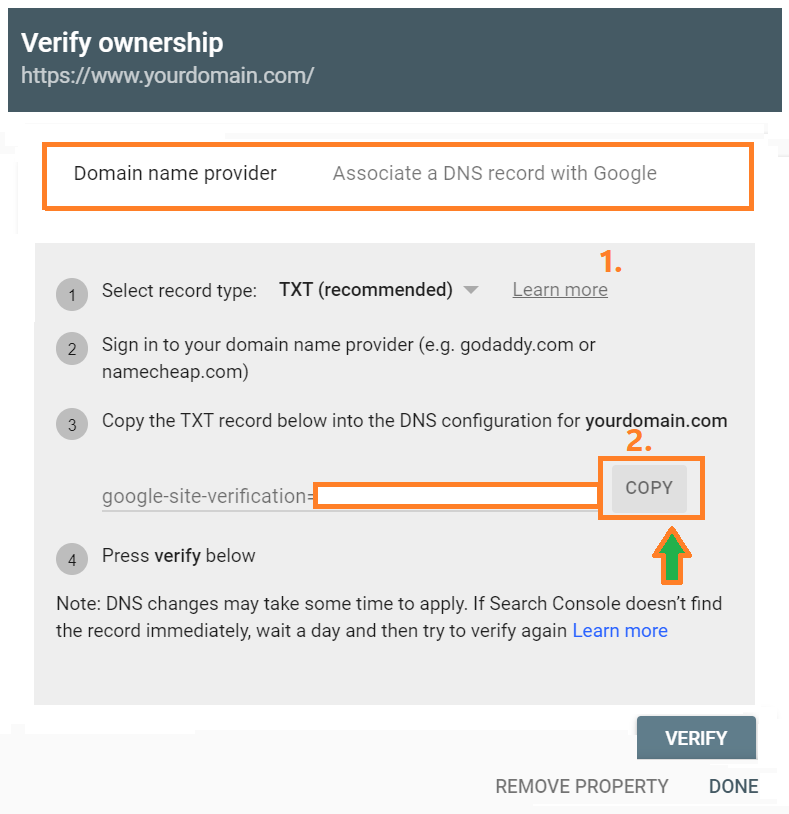The width and height of the screenshot is (789, 814).
Task: Click Associate a DNS record with Google
Action: (x=495, y=173)
